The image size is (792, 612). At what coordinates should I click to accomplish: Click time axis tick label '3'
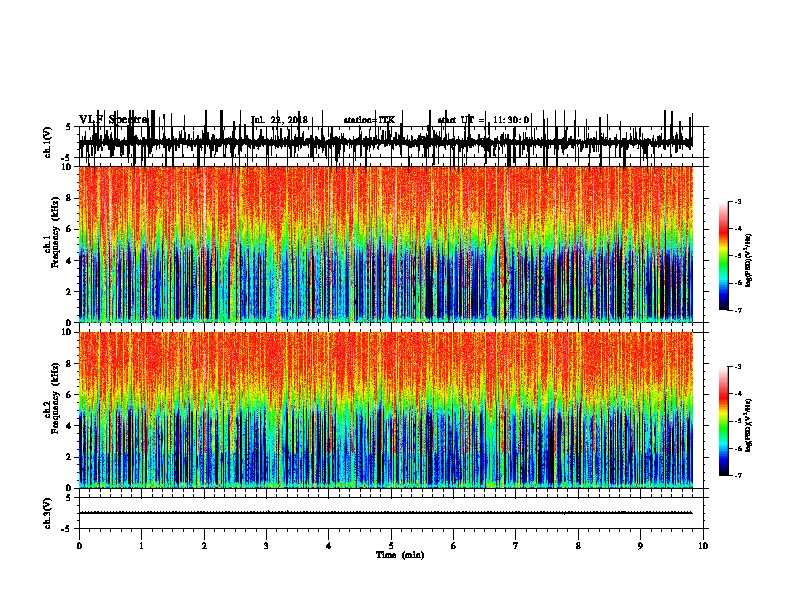click(x=266, y=545)
